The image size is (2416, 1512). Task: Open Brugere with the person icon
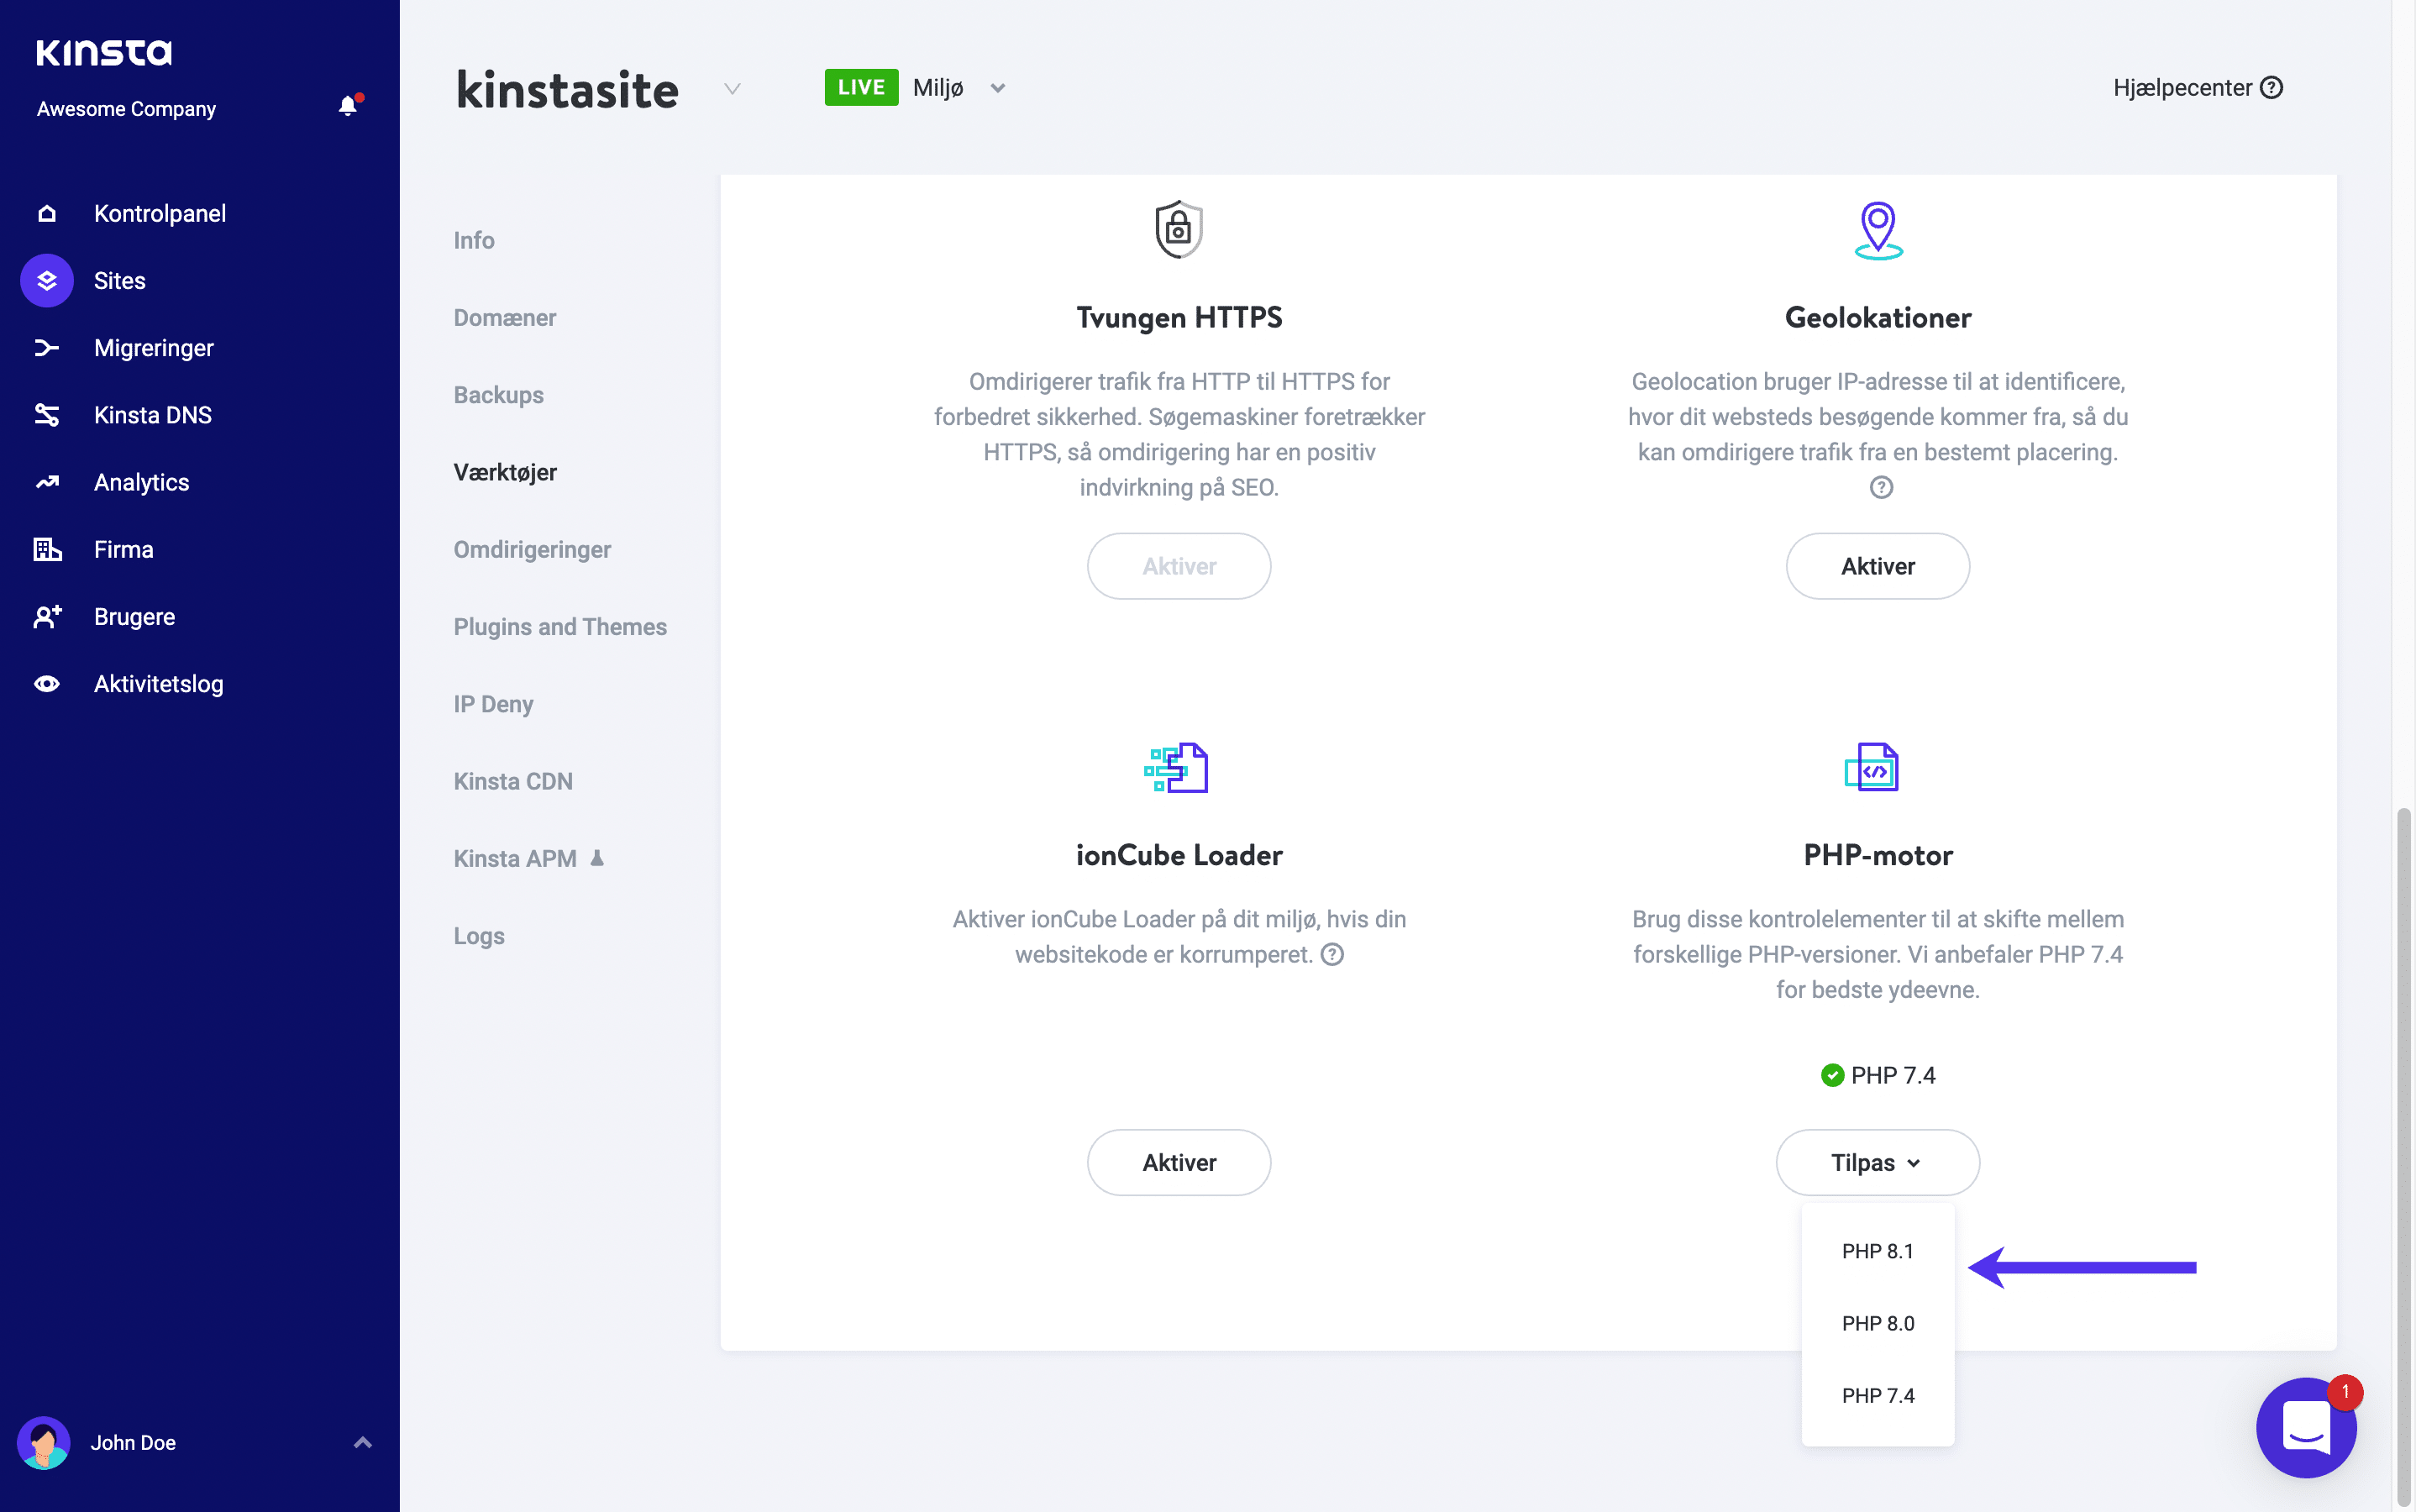pyautogui.click(x=46, y=616)
